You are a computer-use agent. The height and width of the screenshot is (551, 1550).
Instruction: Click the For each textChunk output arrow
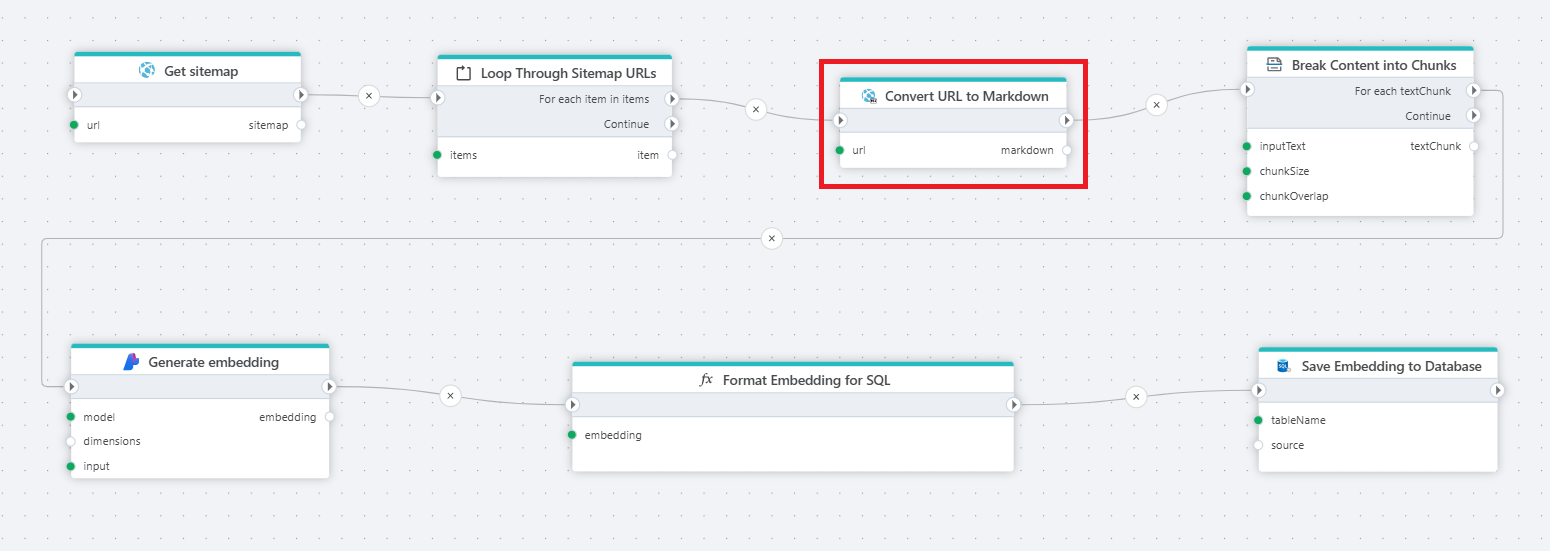pyautogui.click(x=1473, y=91)
